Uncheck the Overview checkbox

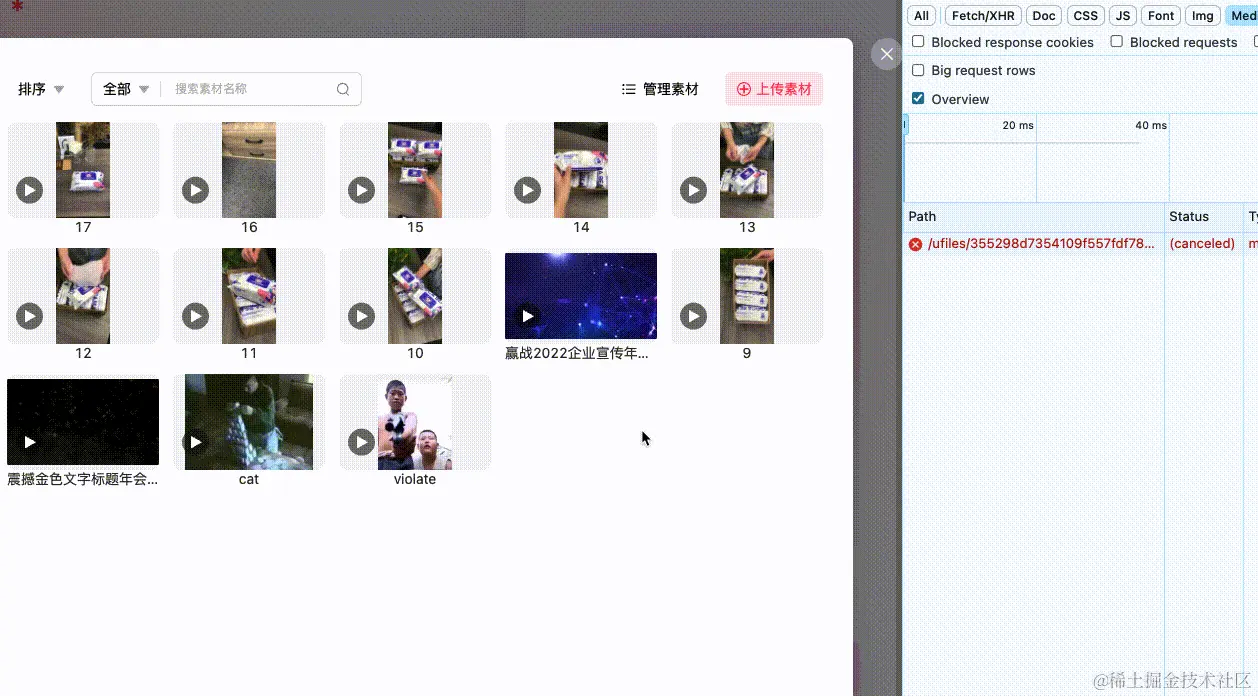918,99
